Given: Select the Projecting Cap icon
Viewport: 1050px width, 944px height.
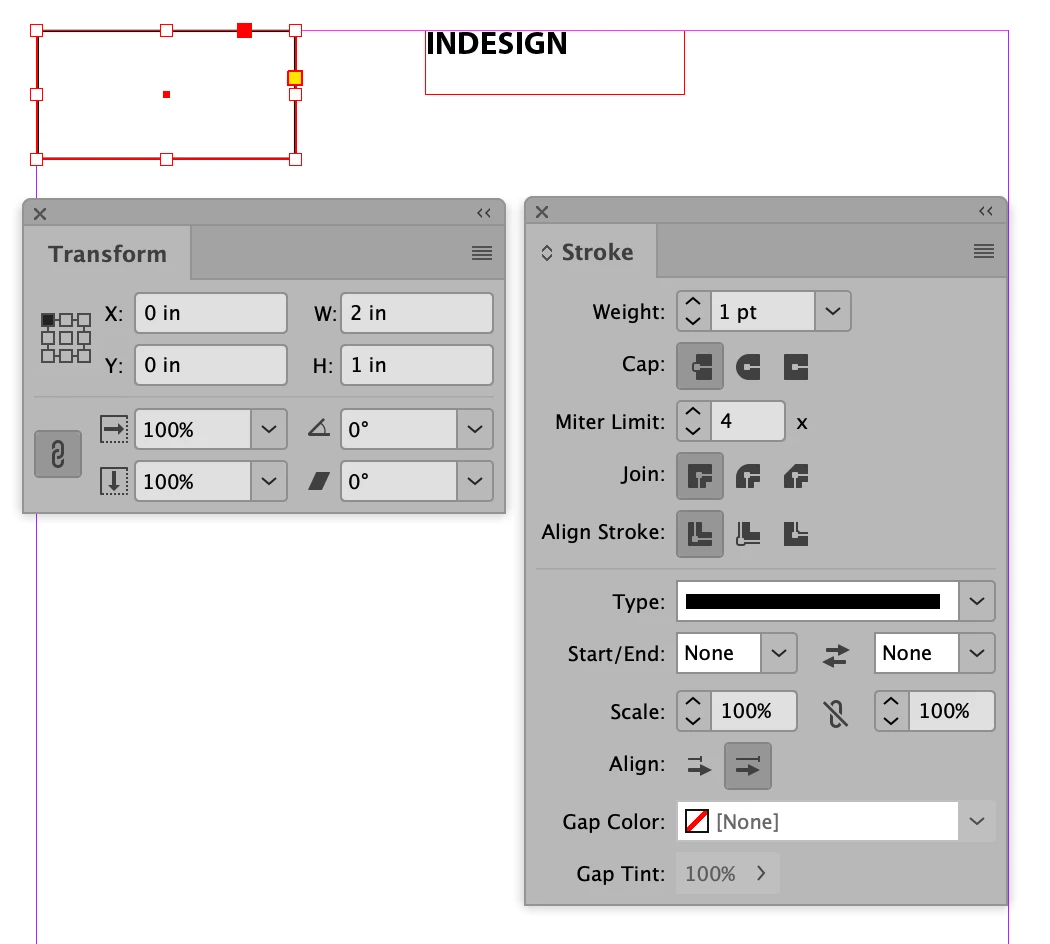Looking at the screenshot, I should pyautogui.click(x=796, y=366).
